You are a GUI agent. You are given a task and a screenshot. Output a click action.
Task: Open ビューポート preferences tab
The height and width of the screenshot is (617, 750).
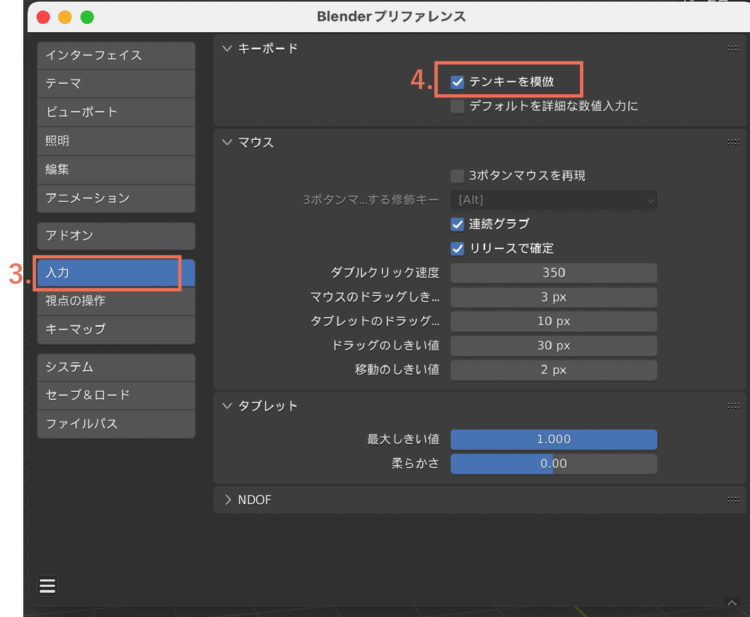pos(116,112)
